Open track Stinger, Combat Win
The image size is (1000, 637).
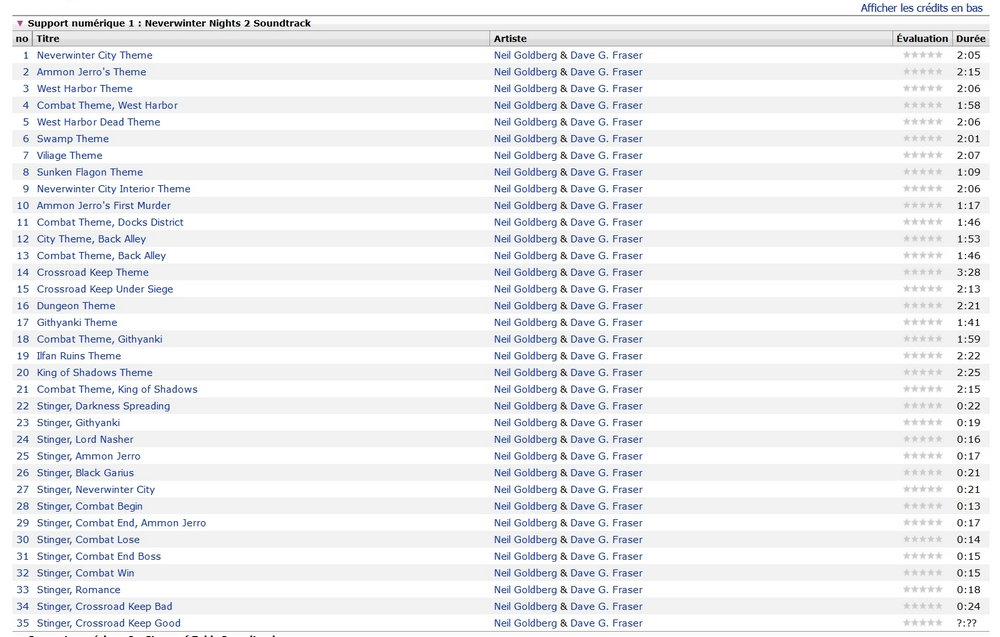click(x=85, y=573)
